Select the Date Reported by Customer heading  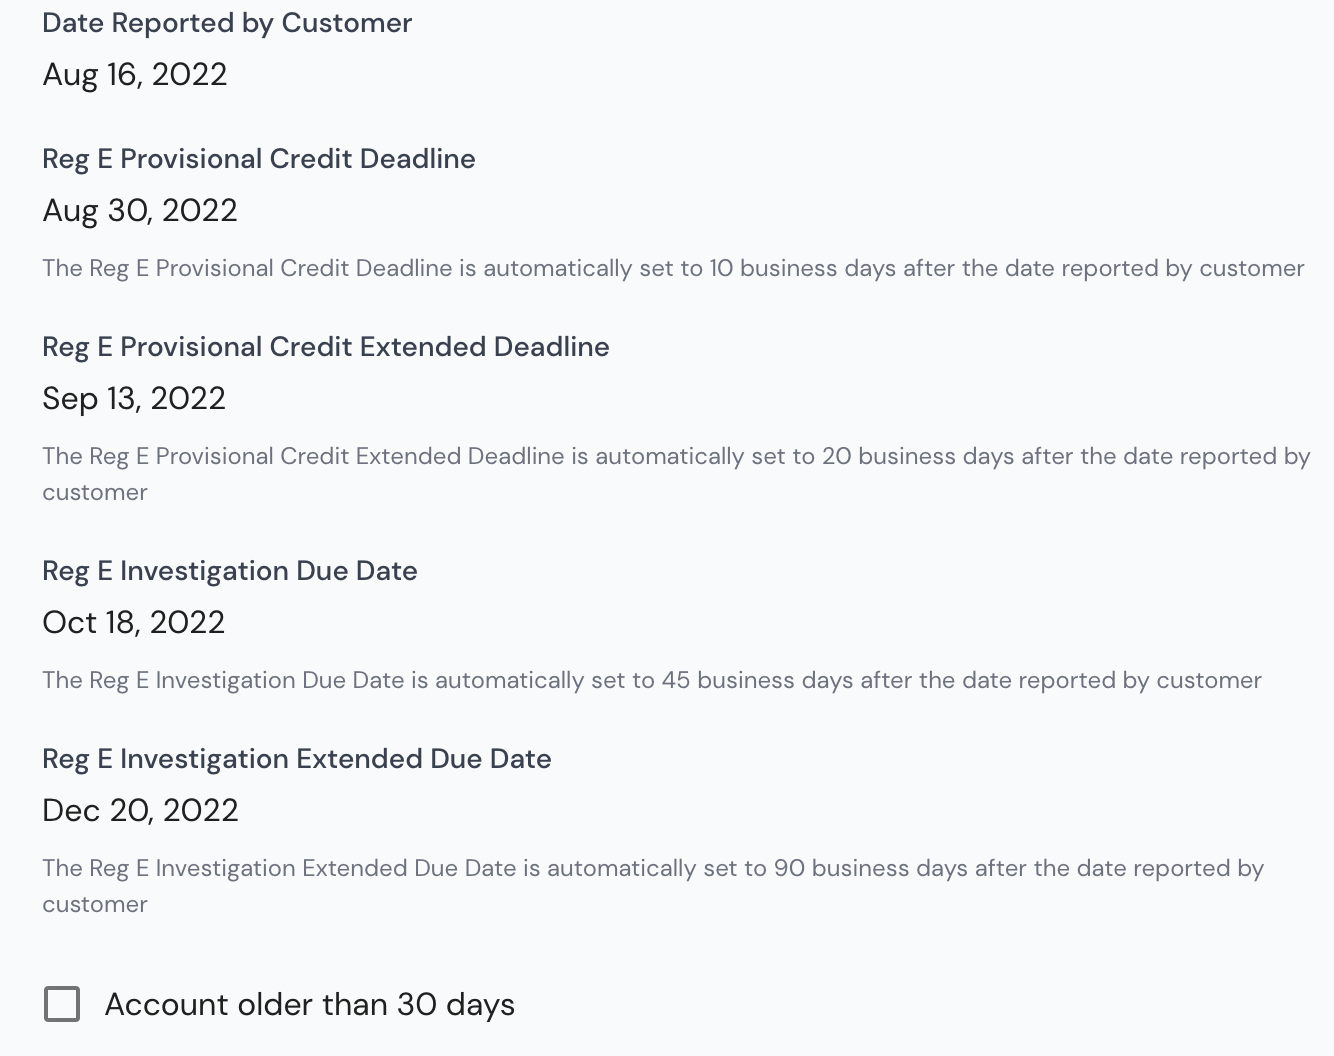tap(227, 23)
